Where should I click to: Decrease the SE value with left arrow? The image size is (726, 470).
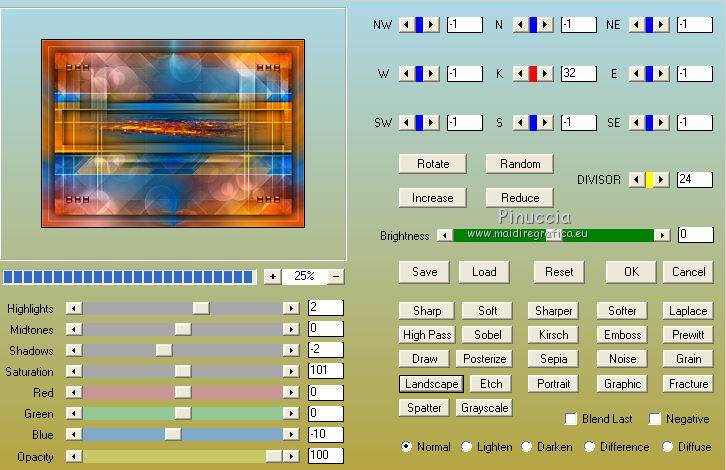coord(637,123)
